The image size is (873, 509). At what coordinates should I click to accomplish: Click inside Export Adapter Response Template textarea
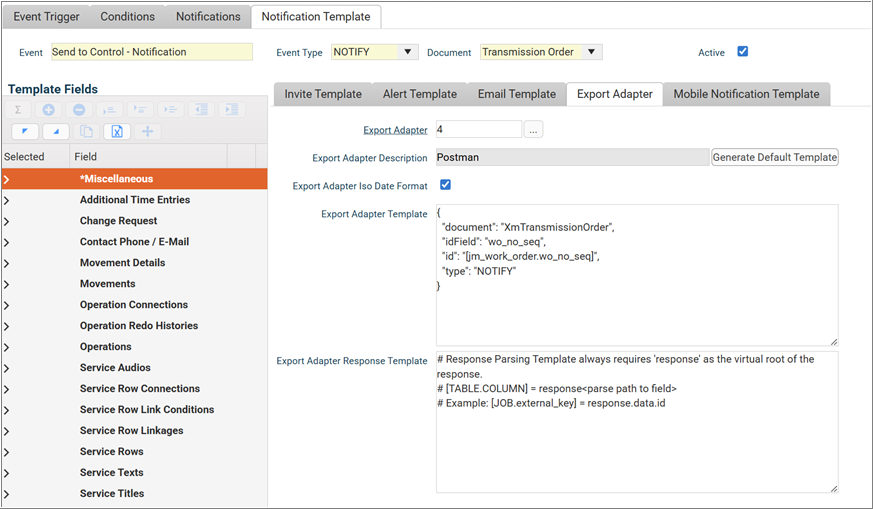click(637, 422)
